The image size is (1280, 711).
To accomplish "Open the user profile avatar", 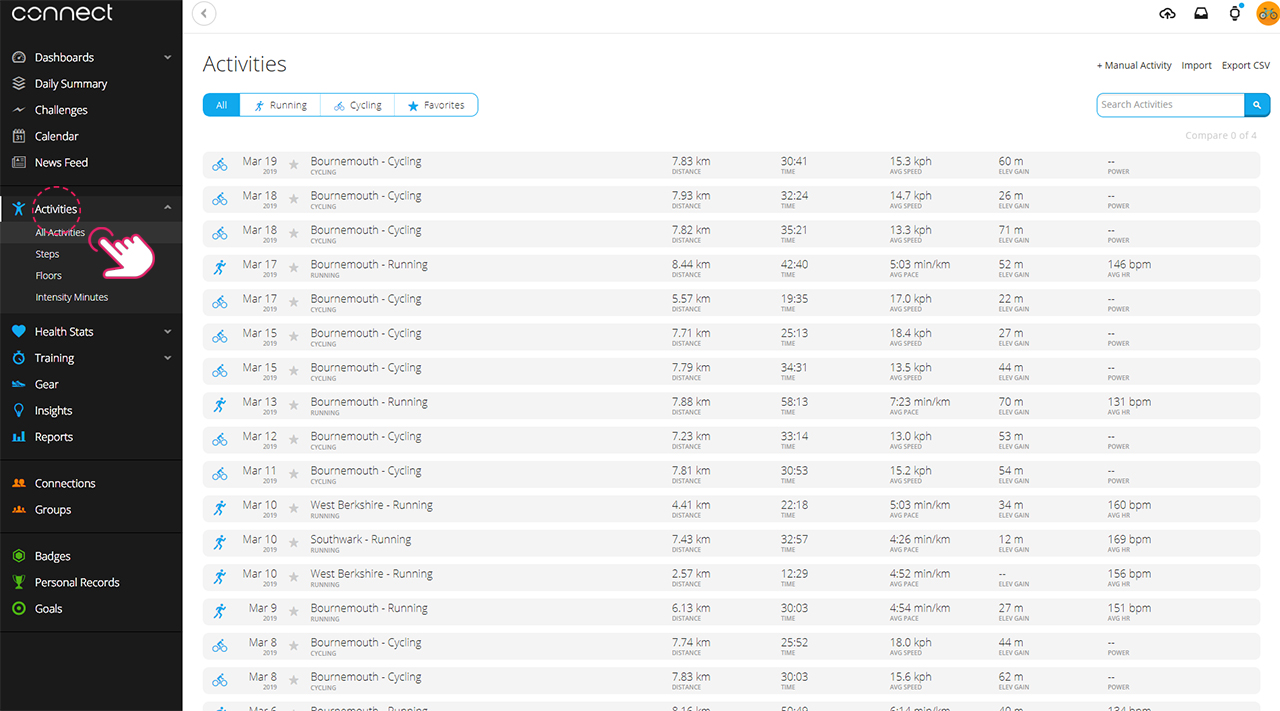I will click(1267, 14).
